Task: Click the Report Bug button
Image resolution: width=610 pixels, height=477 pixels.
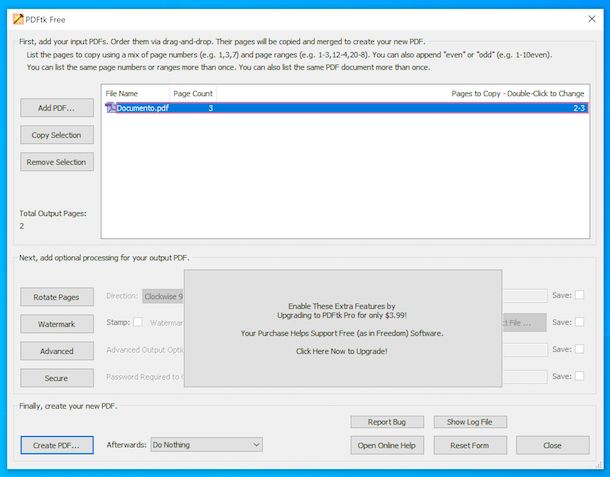Action: click(x=387, y=422)
